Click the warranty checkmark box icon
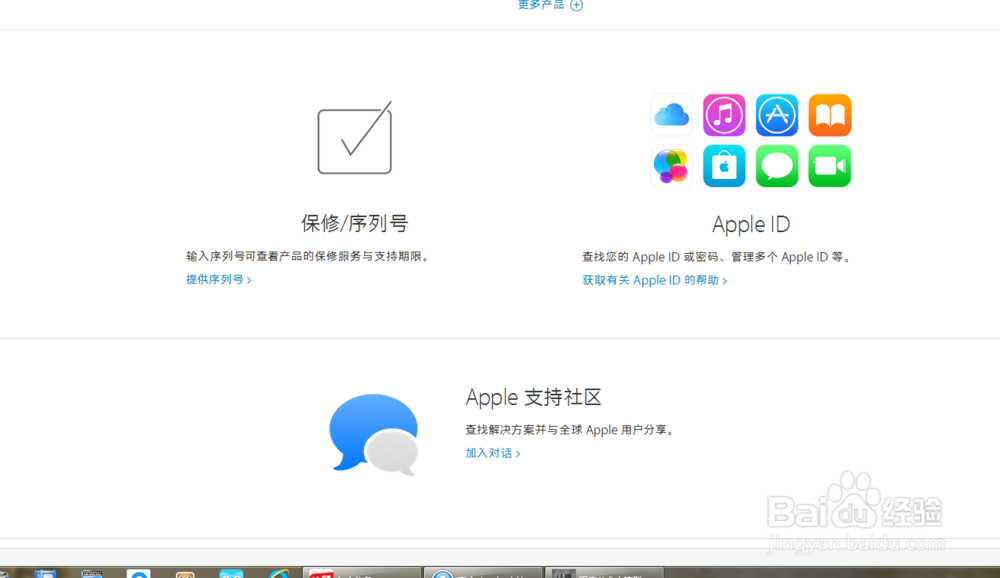 (355, 138)
